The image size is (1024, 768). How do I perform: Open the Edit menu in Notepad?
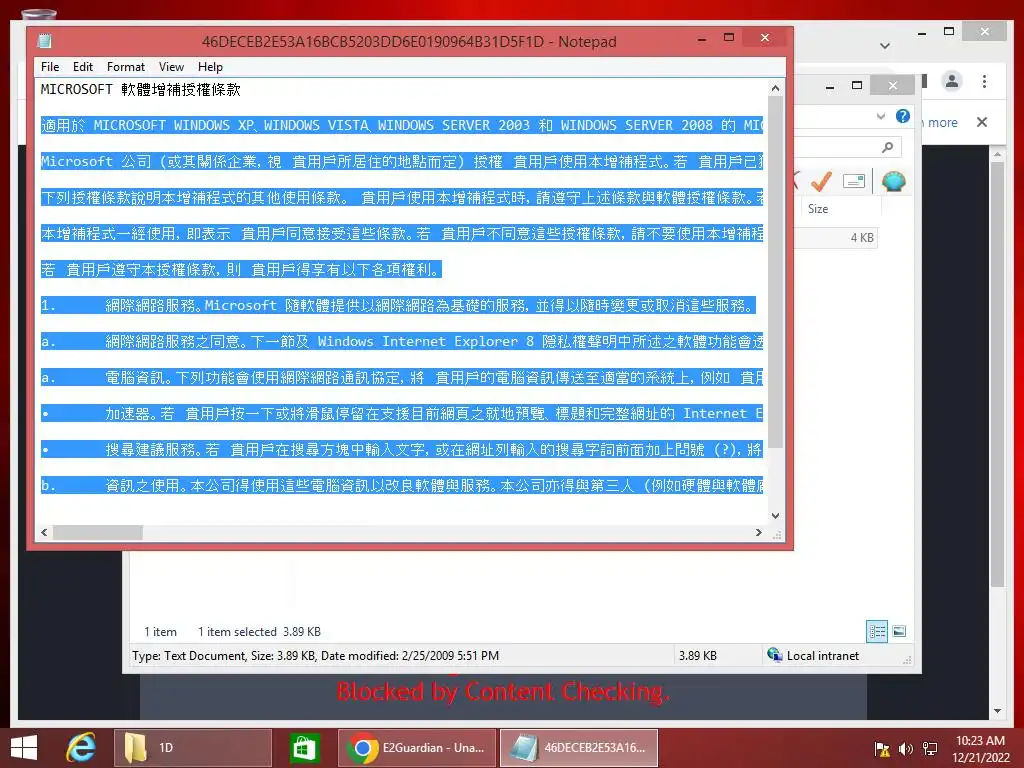tap(82, 67)
